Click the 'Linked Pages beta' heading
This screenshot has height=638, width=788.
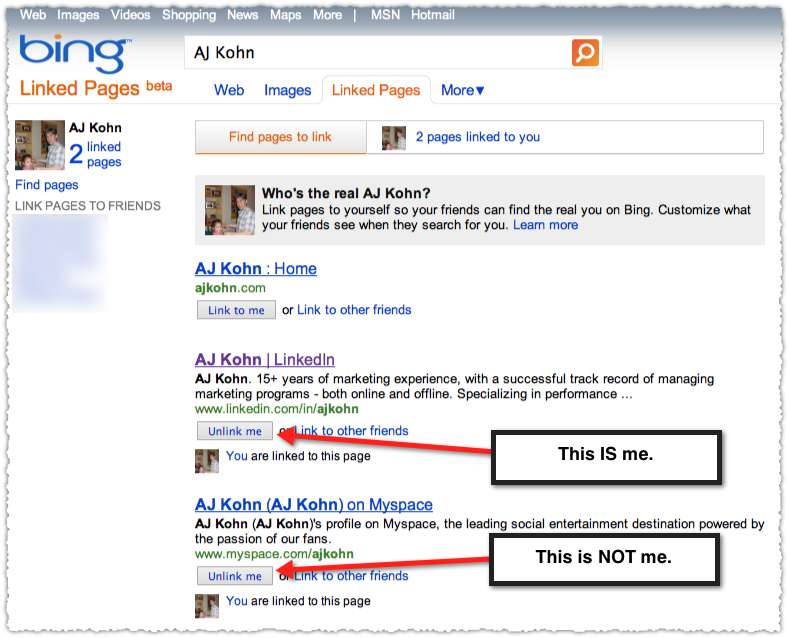[95, 89]
